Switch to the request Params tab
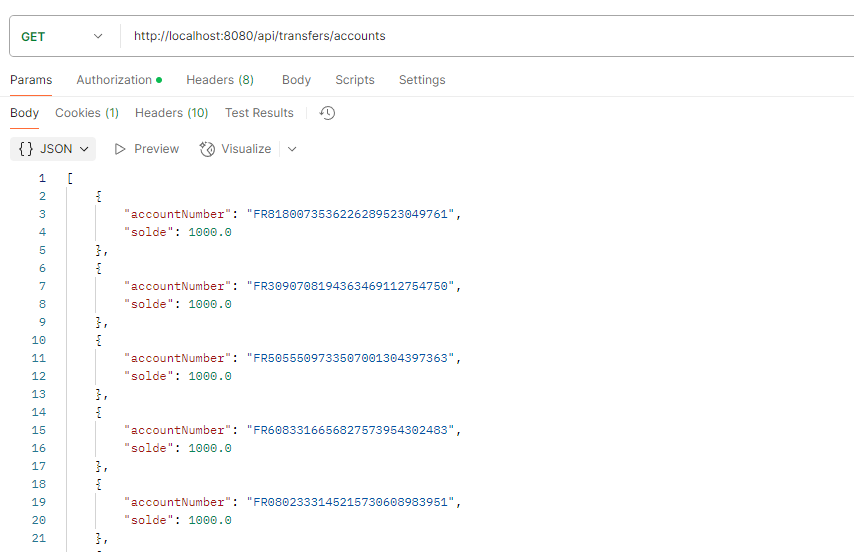854x552 pixels. [30, 80]
